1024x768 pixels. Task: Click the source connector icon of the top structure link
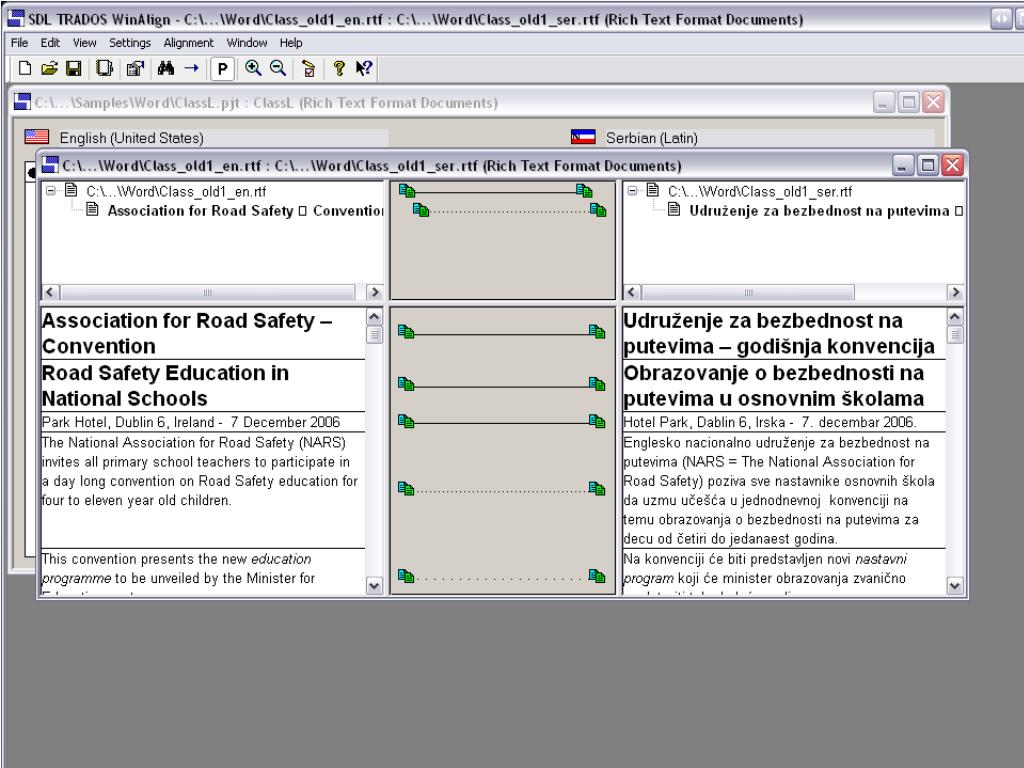coord(407,191)
